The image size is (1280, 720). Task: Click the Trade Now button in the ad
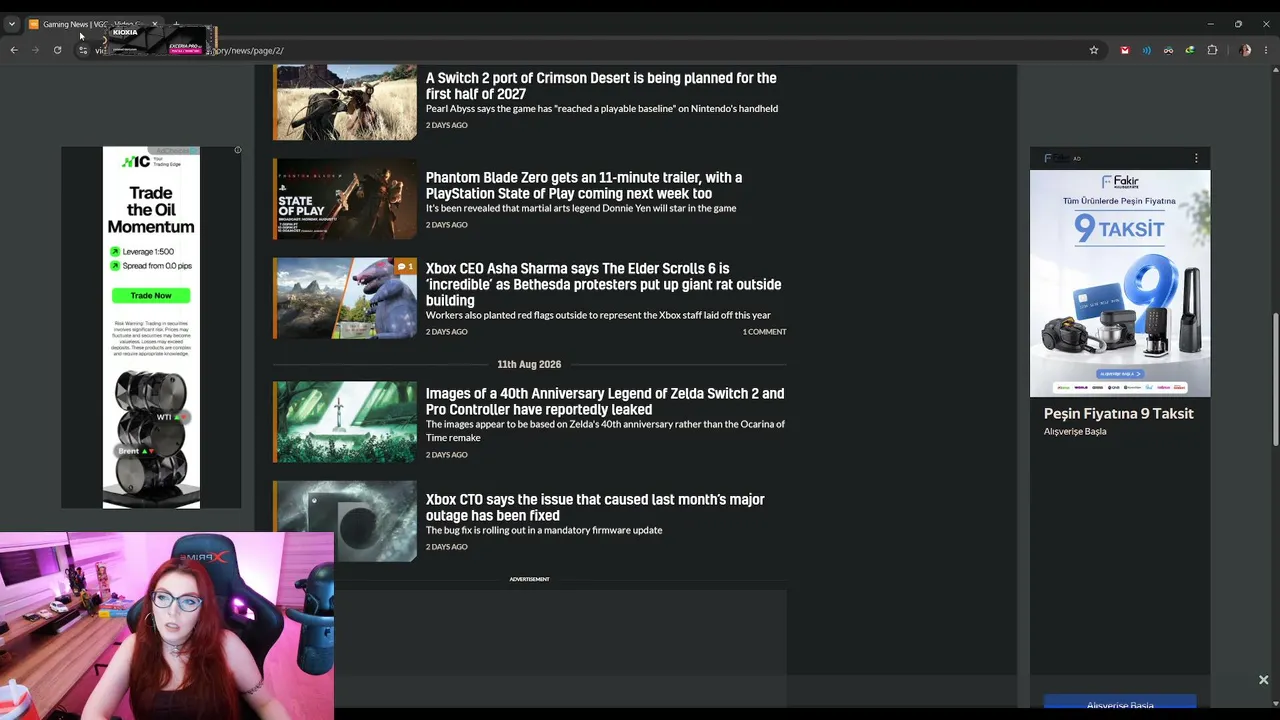(151, 295)
